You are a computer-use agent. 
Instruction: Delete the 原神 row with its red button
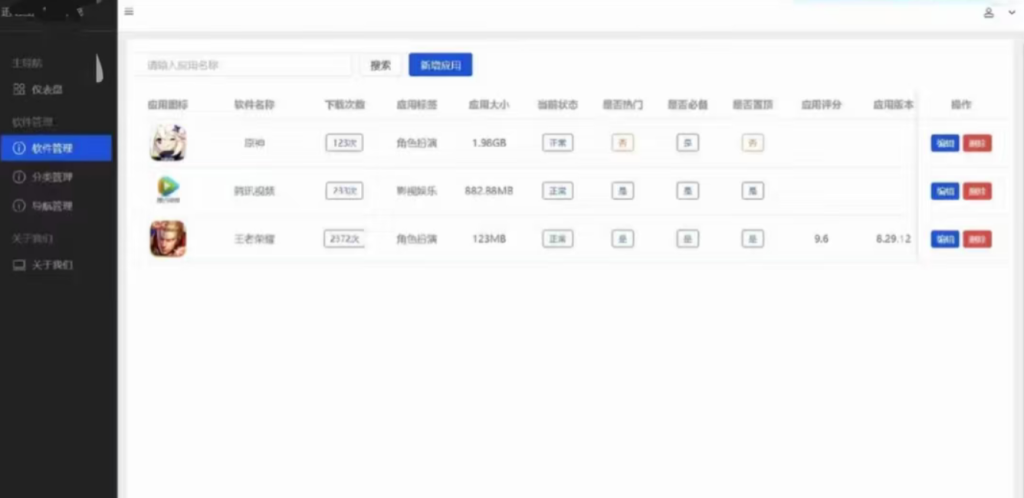[977, 143]
